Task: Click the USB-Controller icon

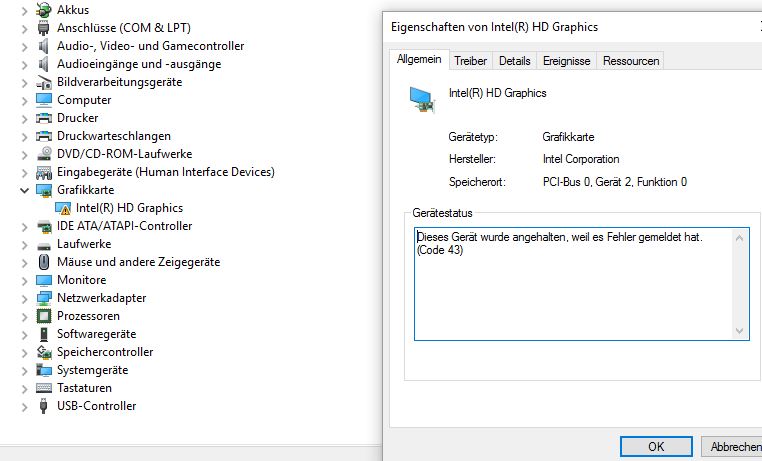Action: click(x=44, y=406)
